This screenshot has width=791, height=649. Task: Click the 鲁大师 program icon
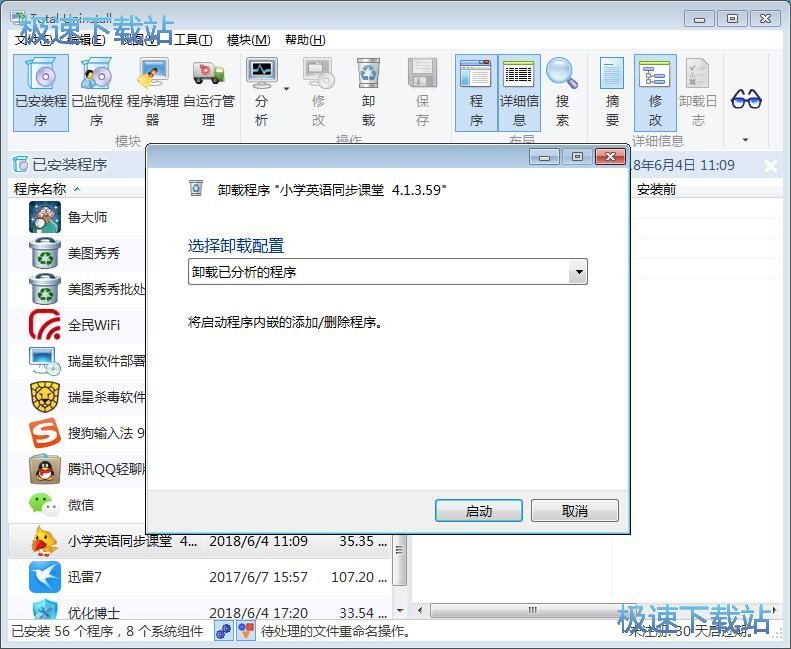[45, 217]
